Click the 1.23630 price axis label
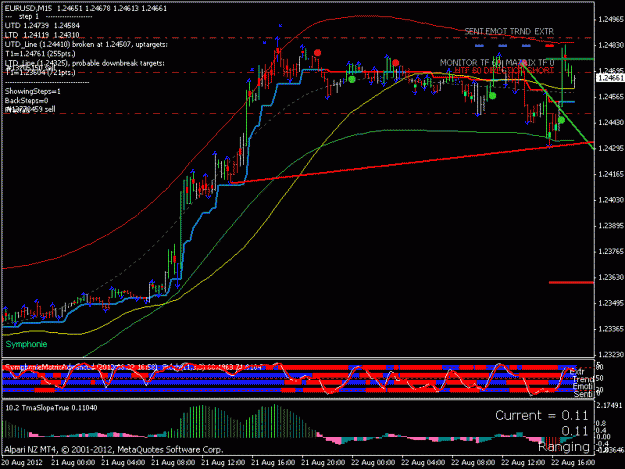625x469 pixels. click(x=611, y=277)
